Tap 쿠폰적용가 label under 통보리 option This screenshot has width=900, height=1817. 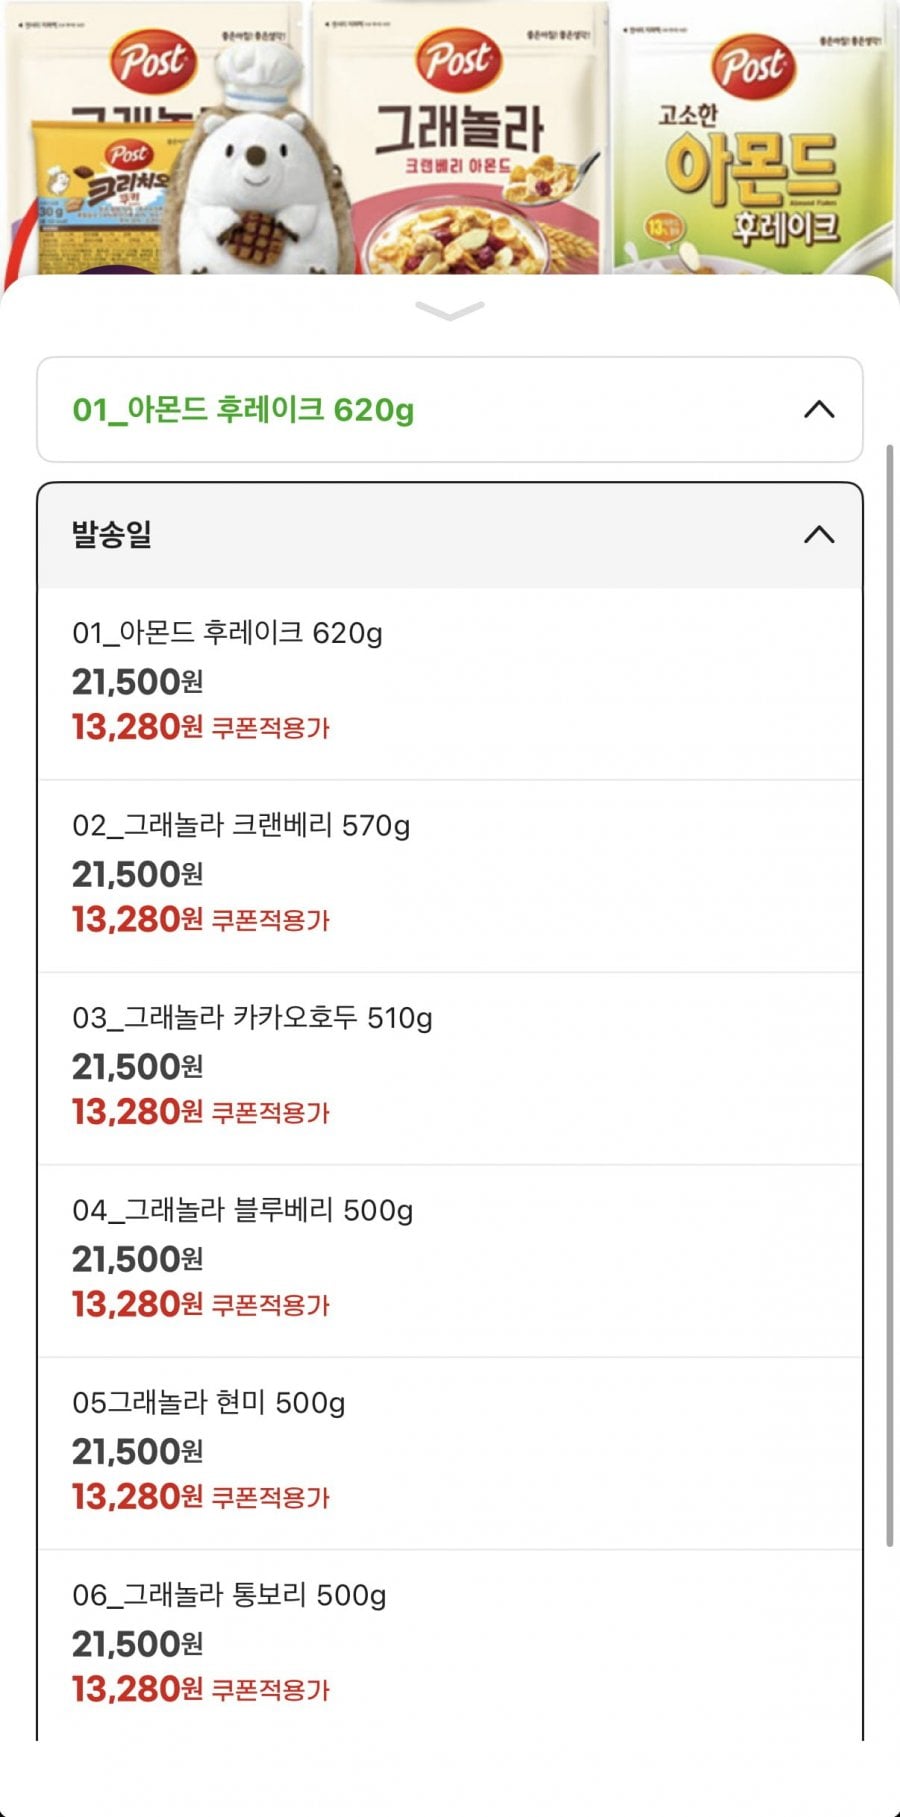click(270, 1690)
